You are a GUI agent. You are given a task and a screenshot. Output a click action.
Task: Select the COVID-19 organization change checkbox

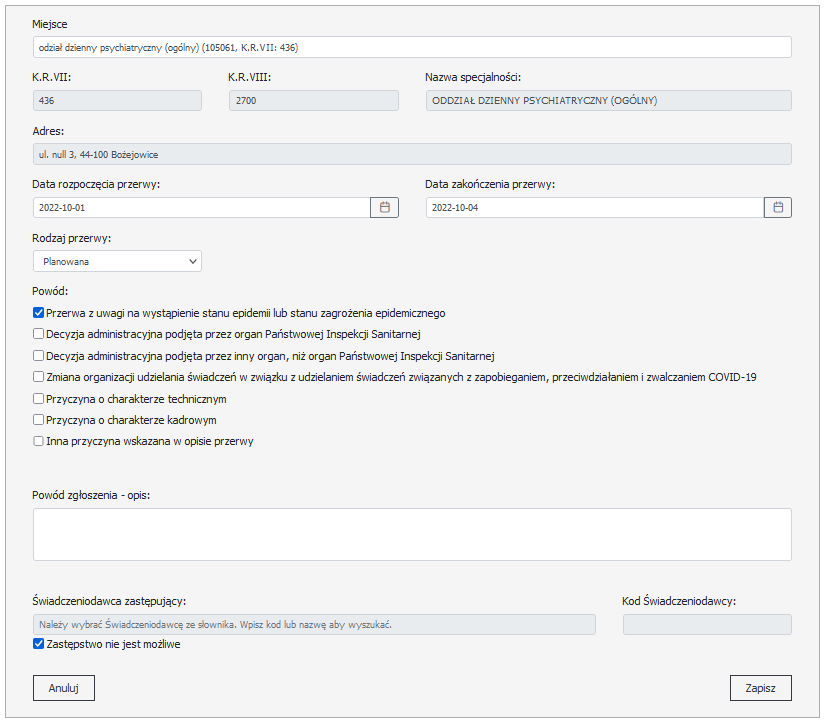[39, 377]
